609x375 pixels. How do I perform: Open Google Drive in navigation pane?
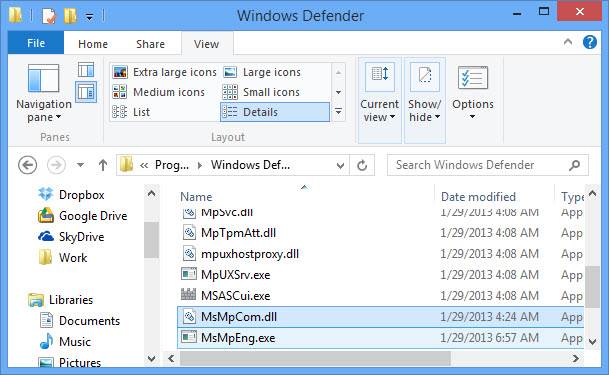[82, 215]
